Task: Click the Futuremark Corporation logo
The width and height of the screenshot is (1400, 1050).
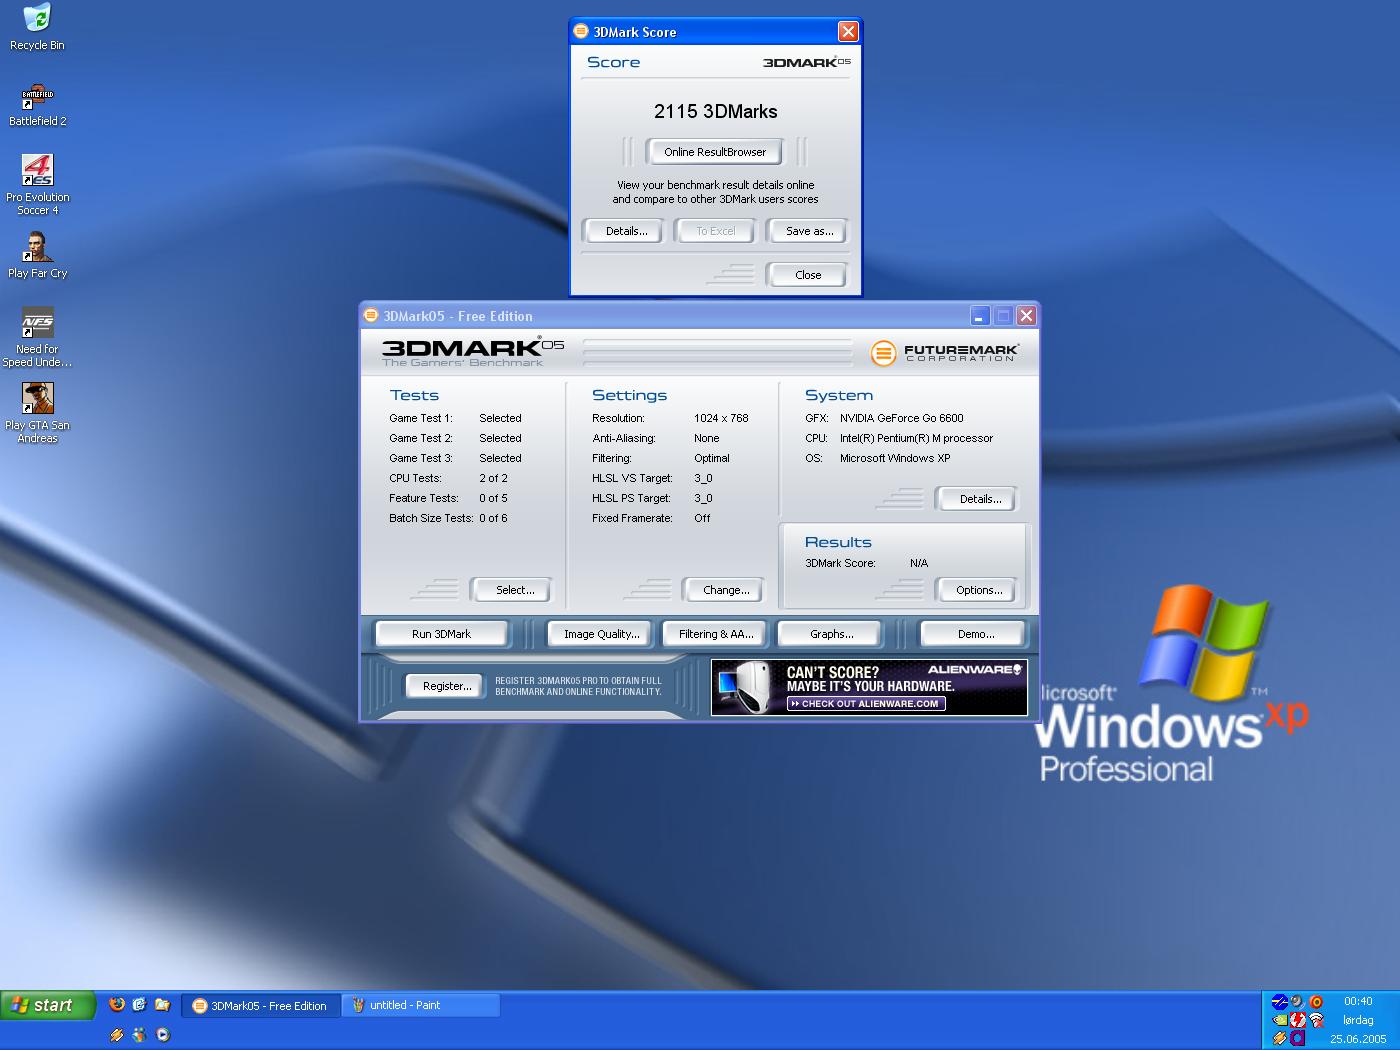Action: tap(944, 352)
